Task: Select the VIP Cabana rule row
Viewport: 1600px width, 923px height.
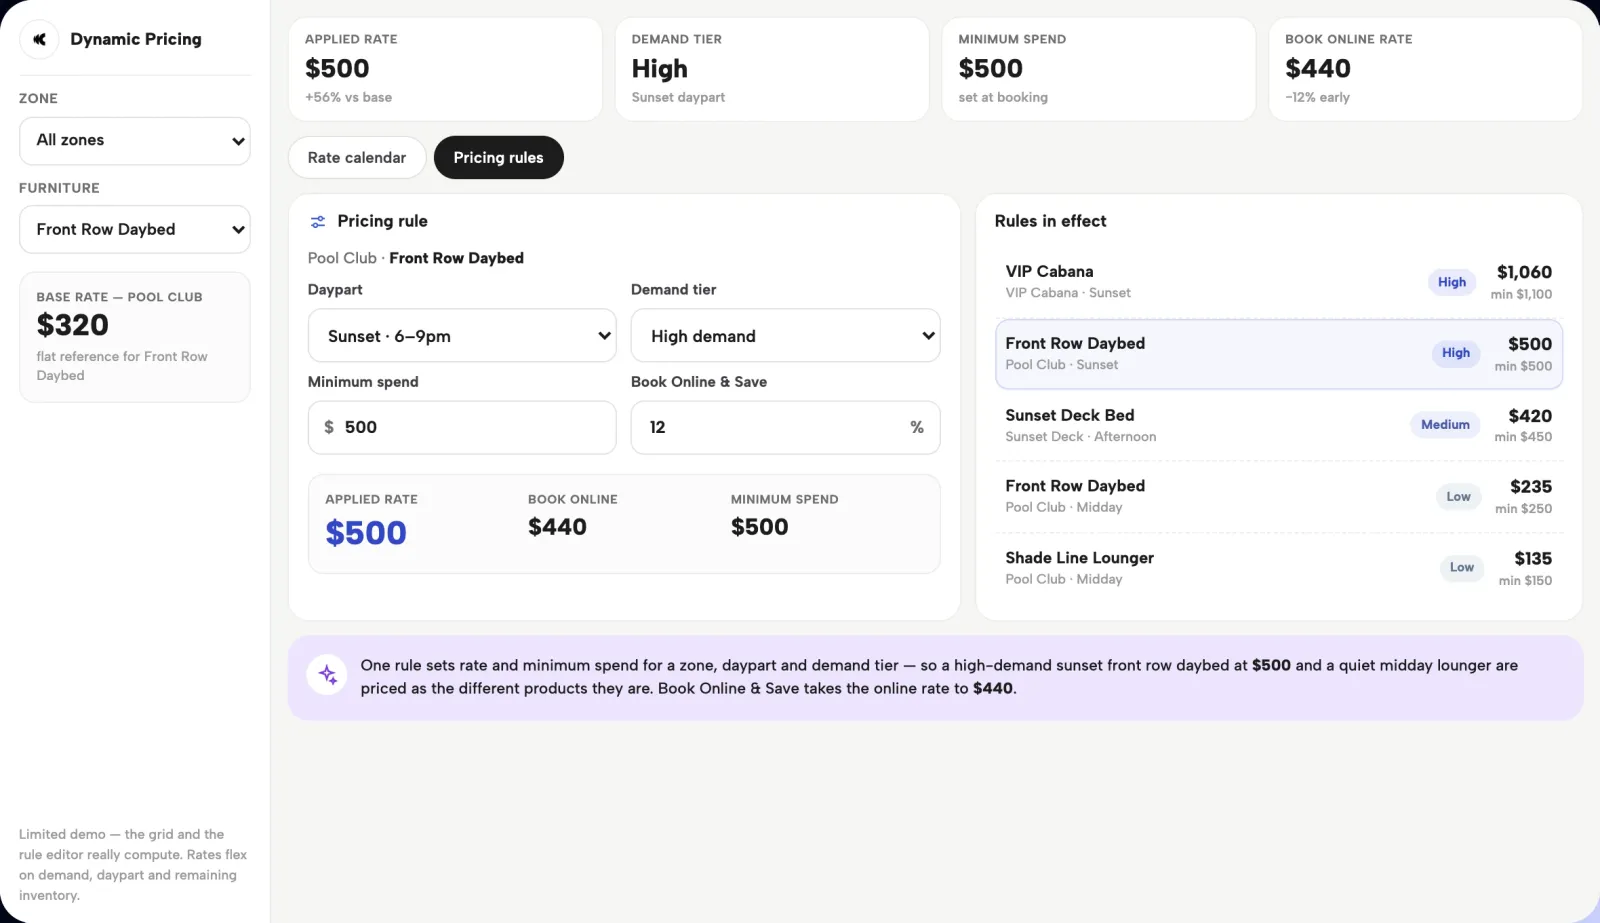Action: pos(1278,282)
